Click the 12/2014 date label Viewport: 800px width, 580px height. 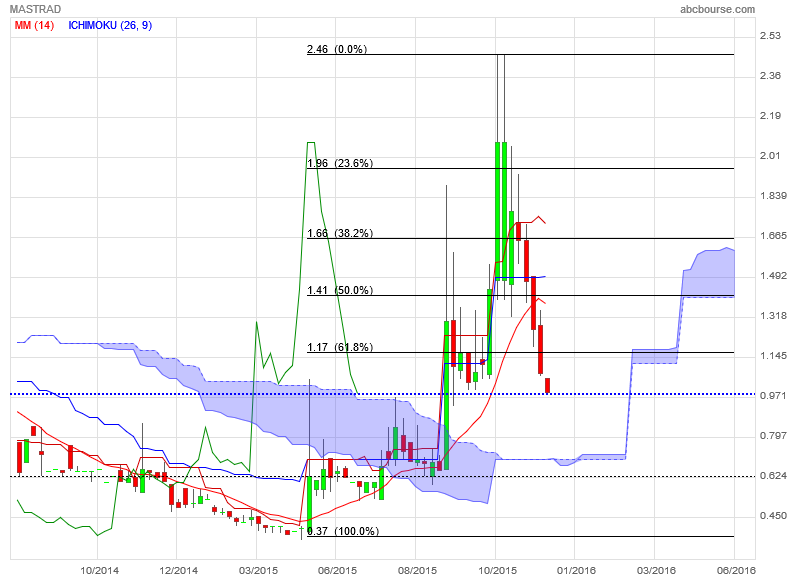(x=179, y=570)
